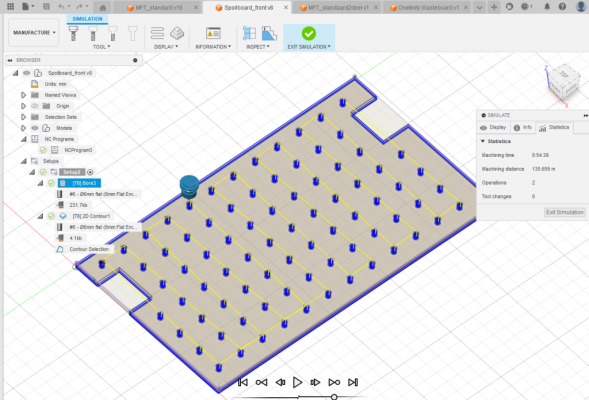Open the notifications bell icon
The image size is (589, 400).
[547, 6]
